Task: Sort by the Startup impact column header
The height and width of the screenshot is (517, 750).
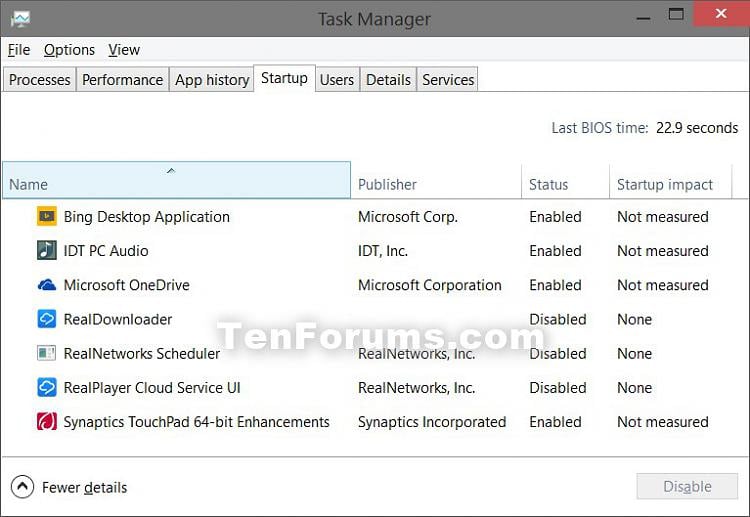Action: click(x=671, y=180)
